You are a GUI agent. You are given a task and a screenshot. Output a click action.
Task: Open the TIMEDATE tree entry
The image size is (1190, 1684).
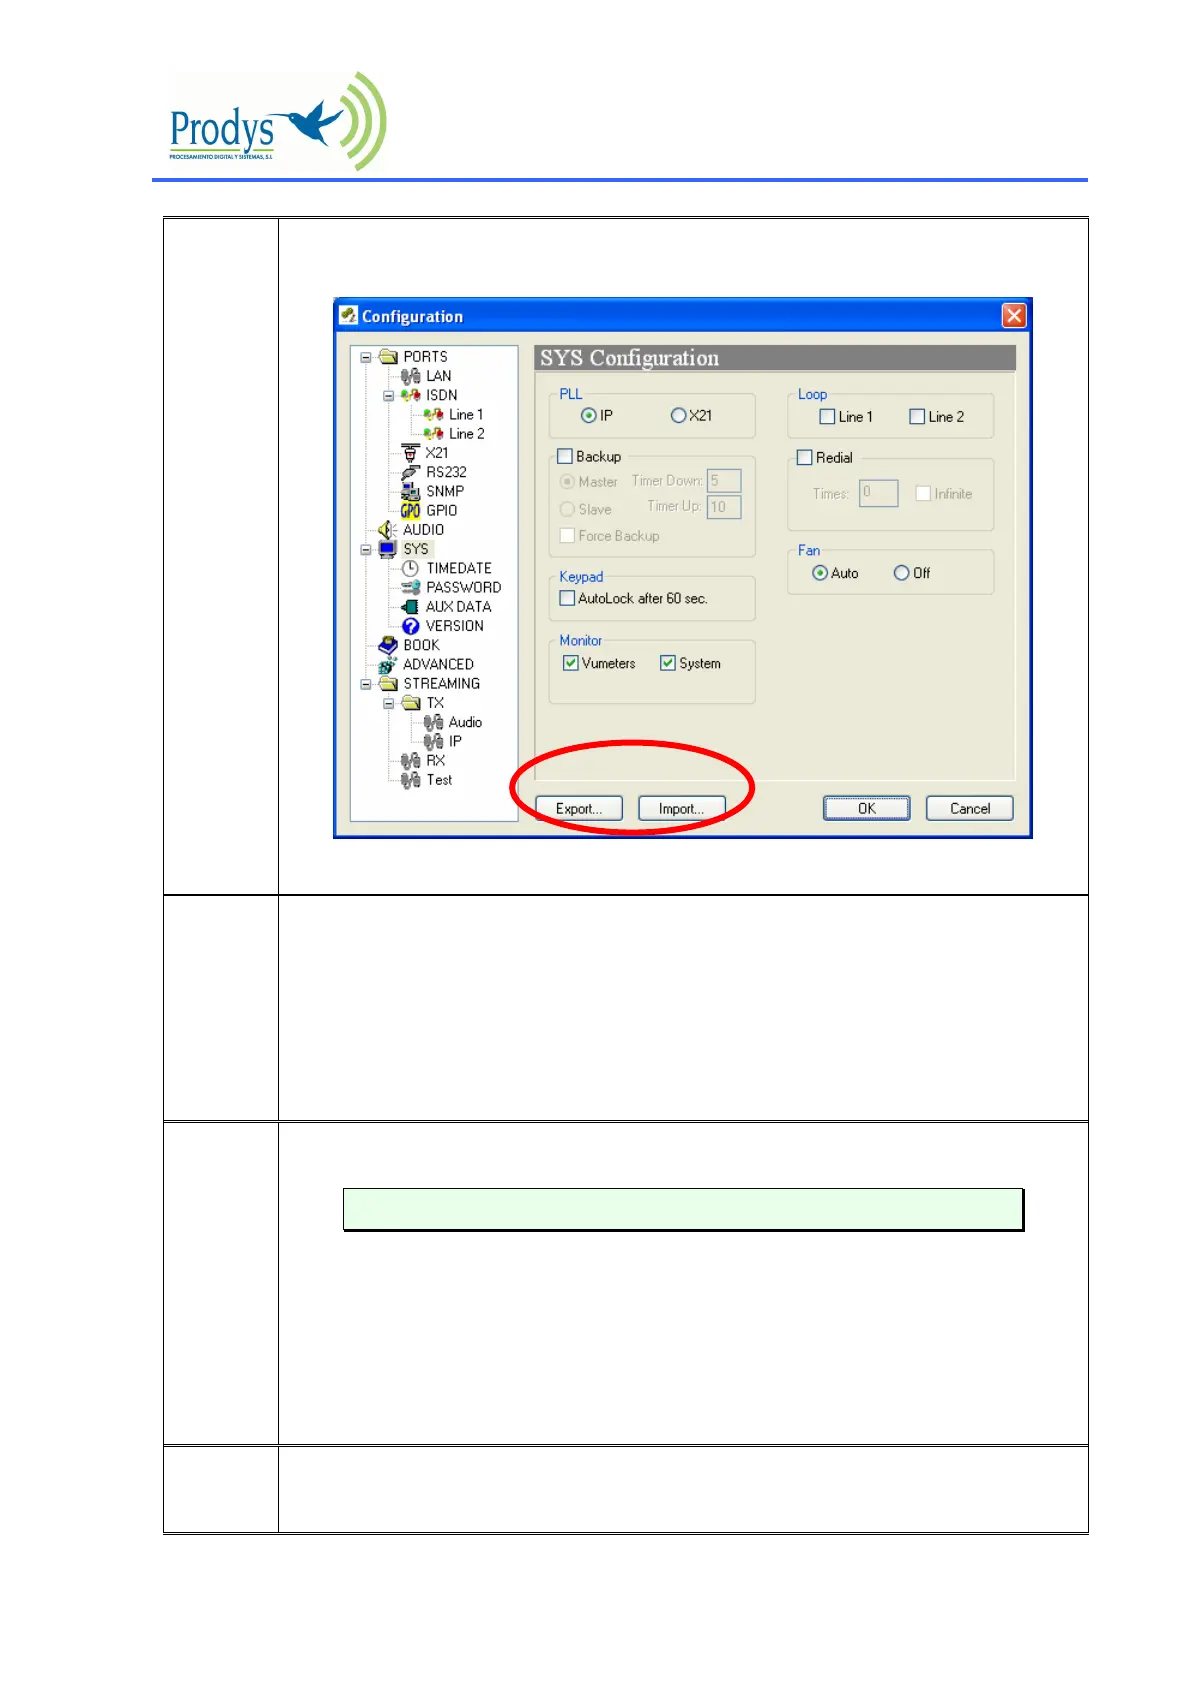coord(459,568)
